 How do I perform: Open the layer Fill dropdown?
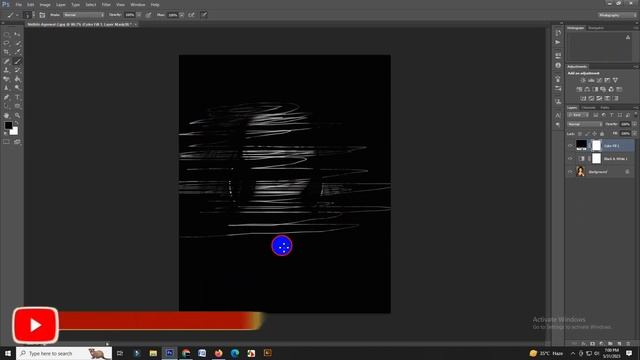tap(634, 133)
